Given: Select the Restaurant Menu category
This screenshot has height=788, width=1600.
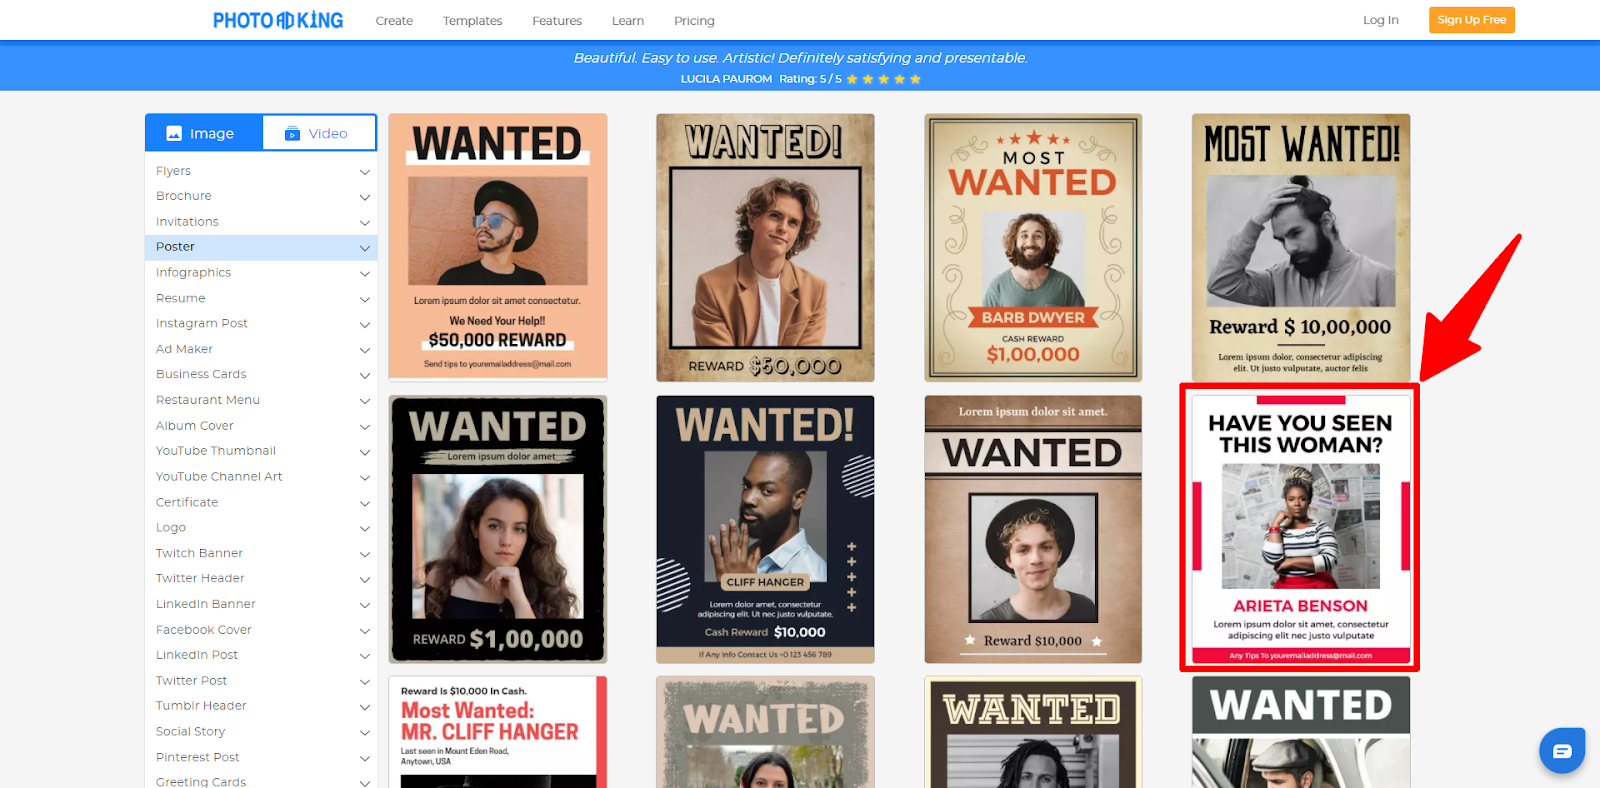Looking at the screenshot, I should point(208,400).
